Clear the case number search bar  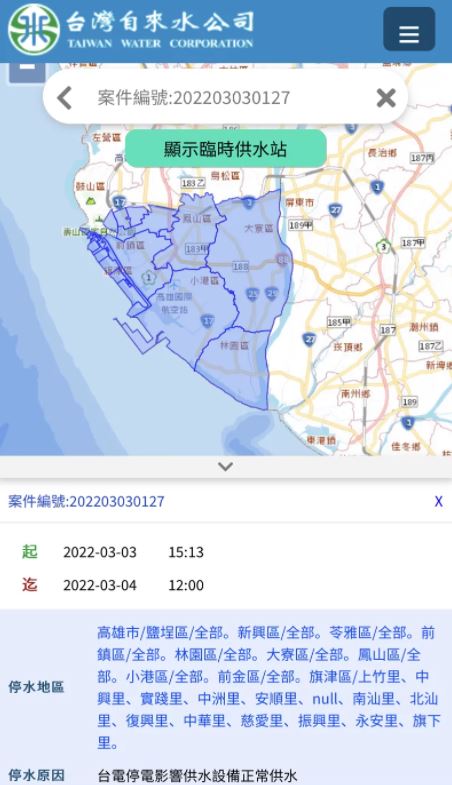click(386, 98)
